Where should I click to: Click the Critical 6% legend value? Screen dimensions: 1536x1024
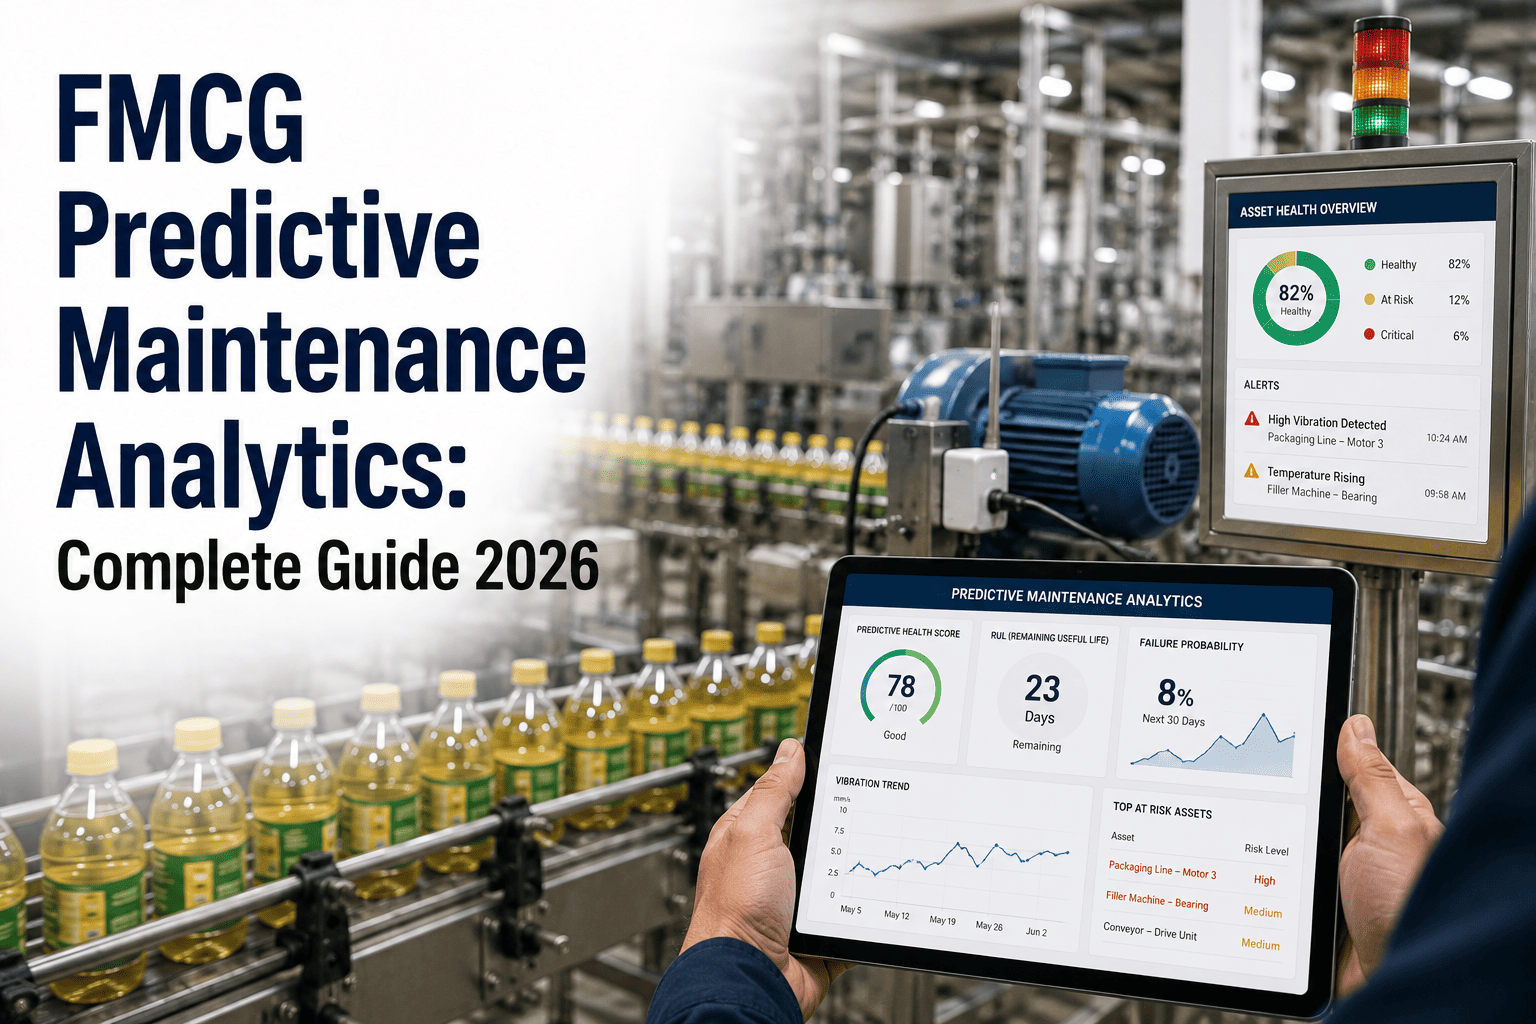[1461, 336]
